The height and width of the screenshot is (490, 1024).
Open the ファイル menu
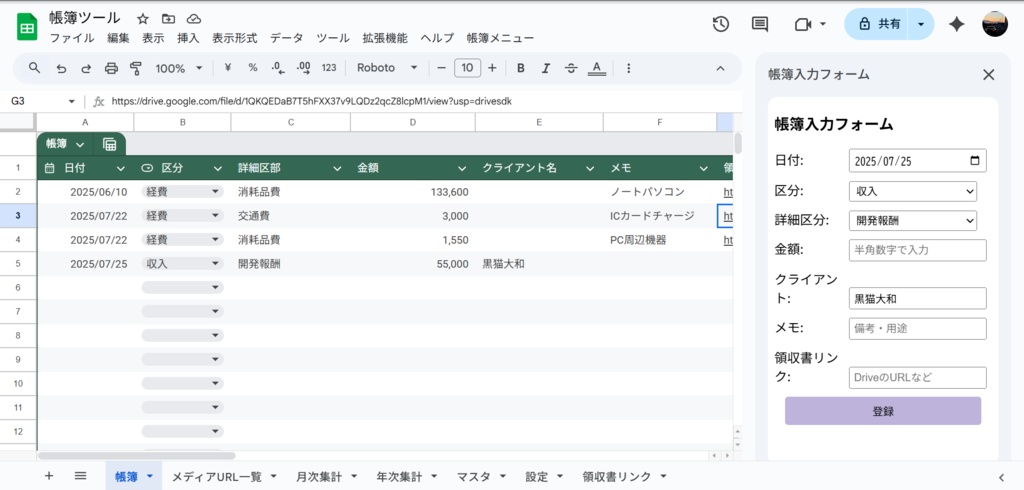tap(72, 38)
